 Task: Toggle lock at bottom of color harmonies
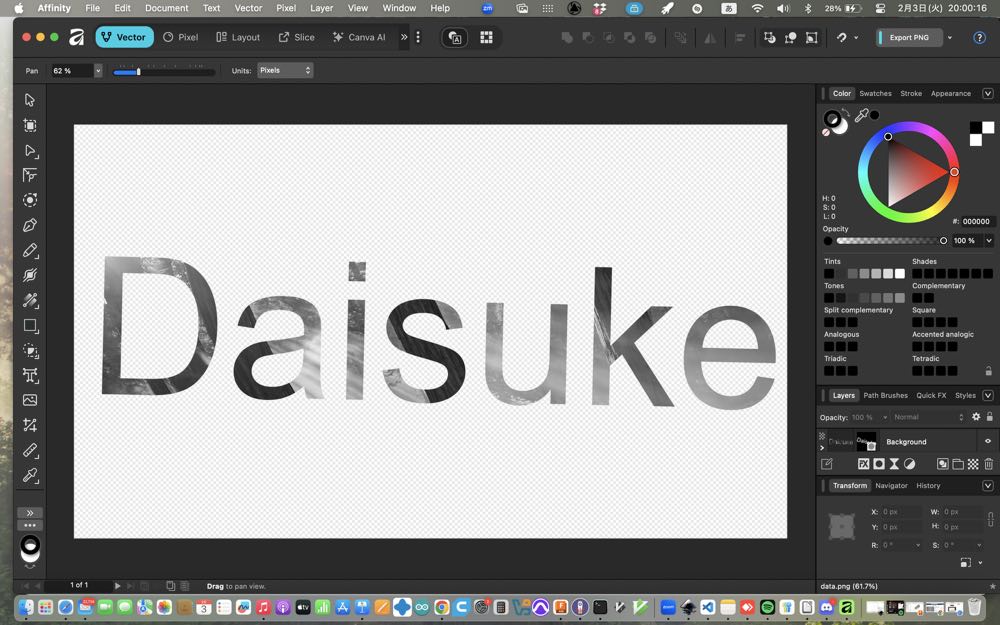point(989,371)
